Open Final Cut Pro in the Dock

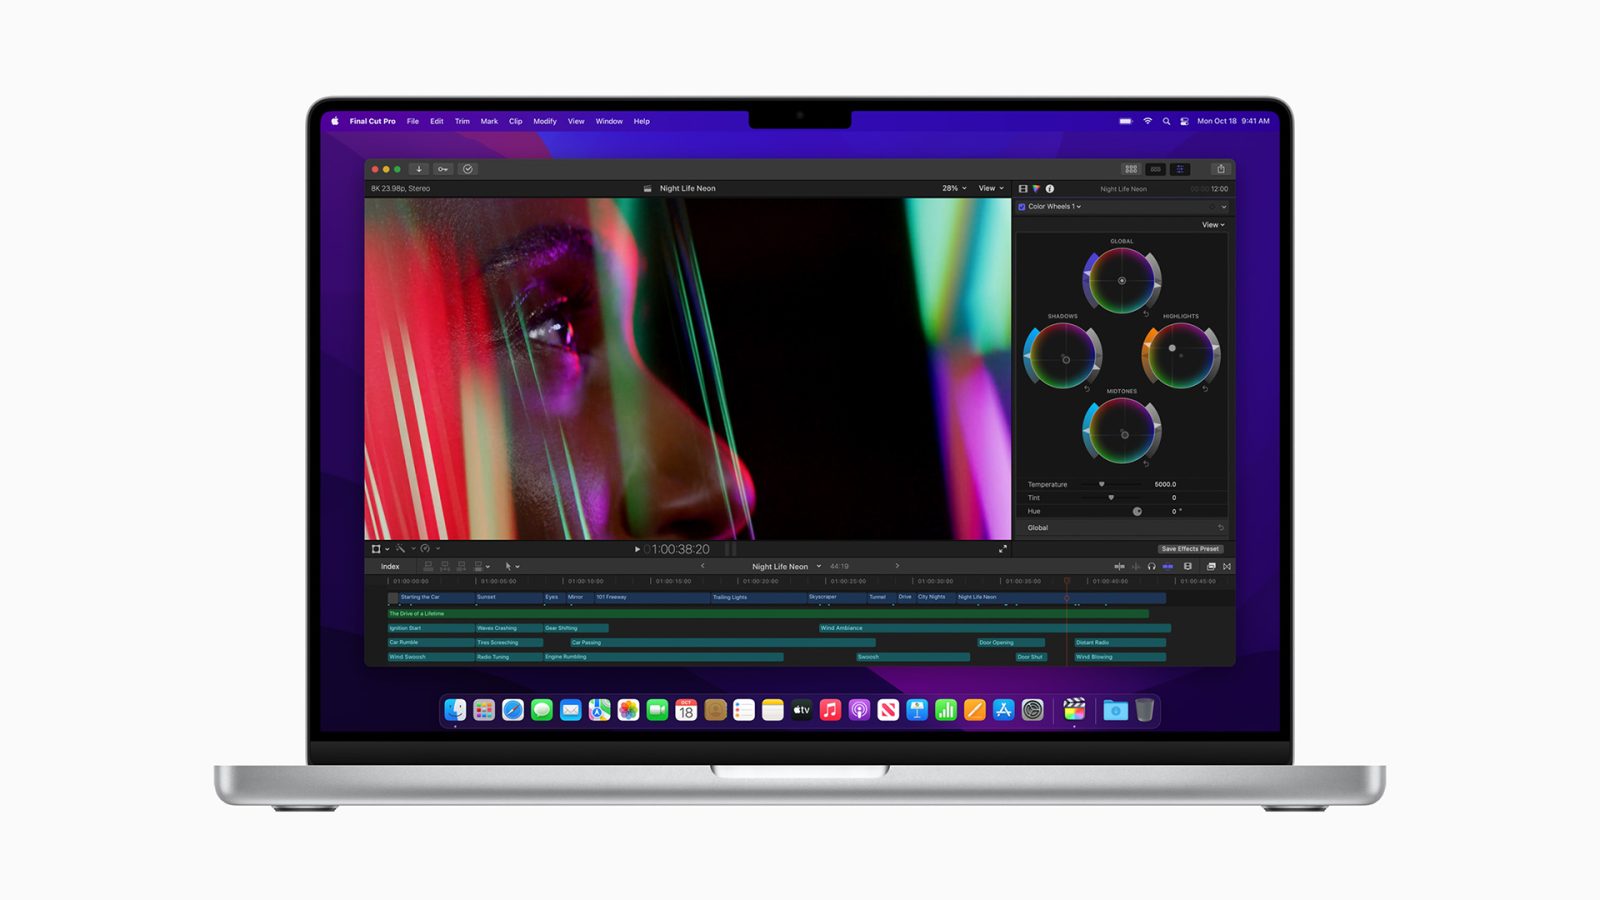tap(1074, 710)
